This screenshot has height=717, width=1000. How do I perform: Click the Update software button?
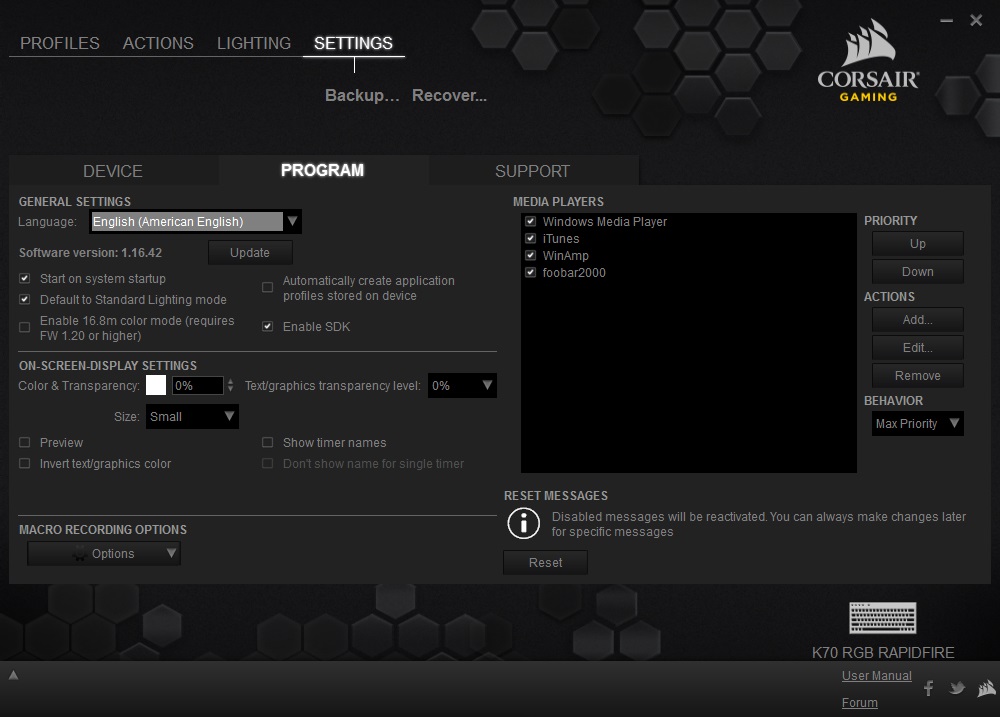coord(250,253)
